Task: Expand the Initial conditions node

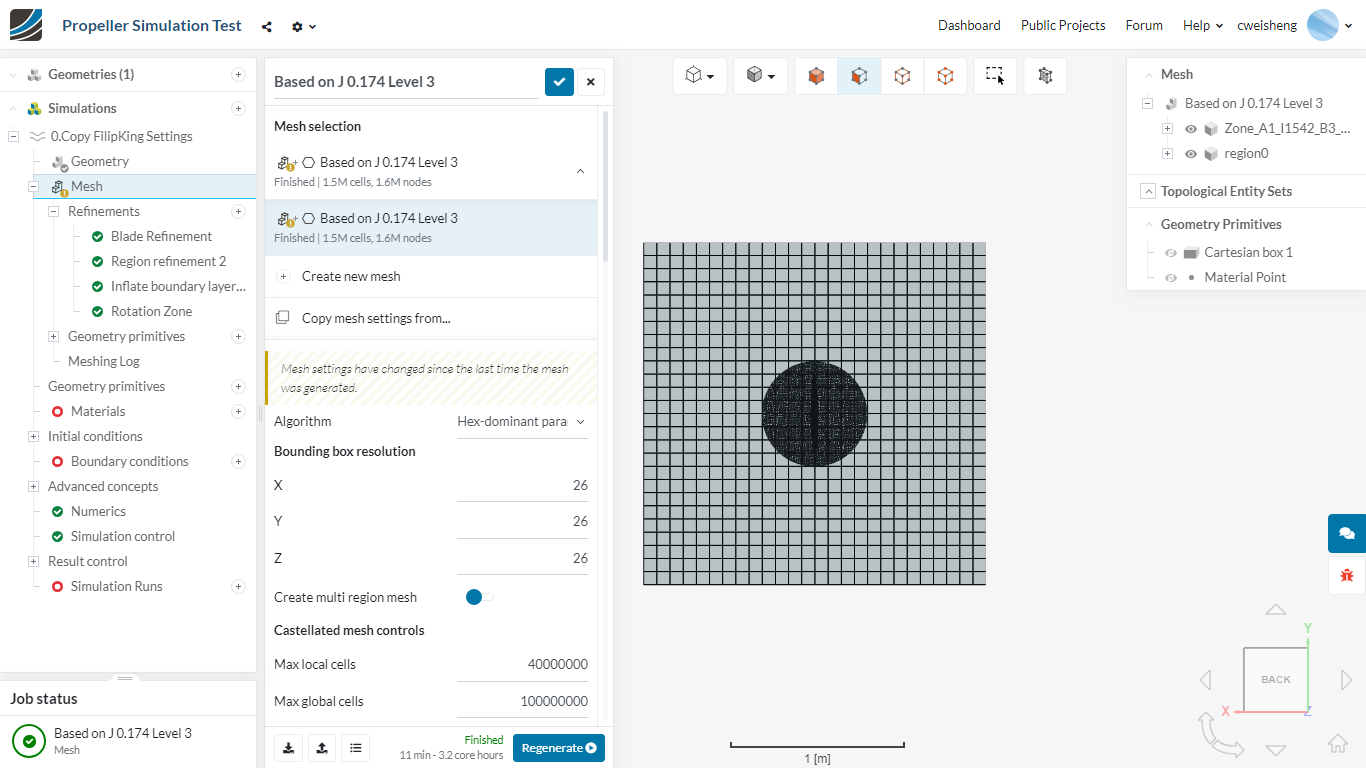Action: pos(34,437)
